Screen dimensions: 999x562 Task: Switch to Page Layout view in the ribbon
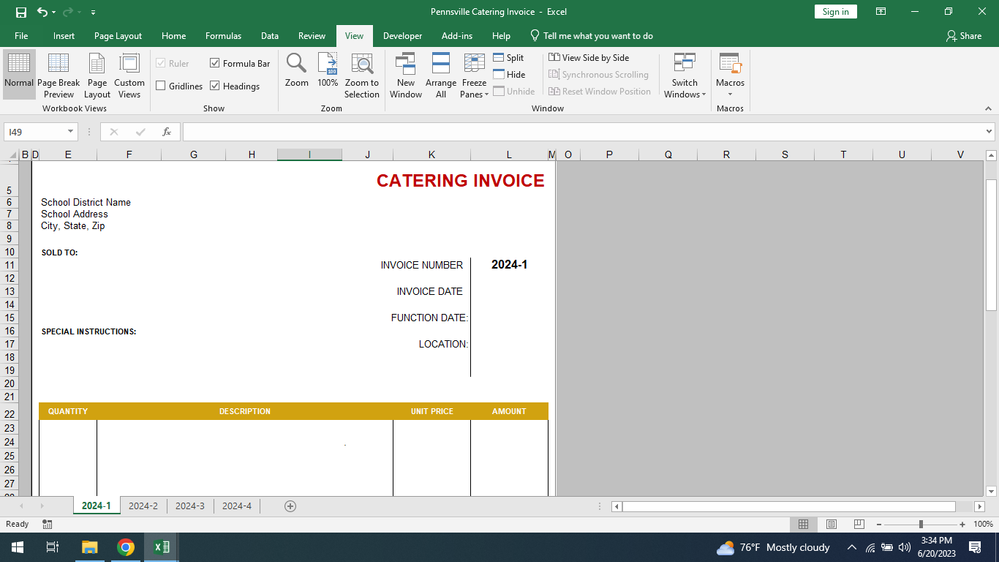pyautogui.click(x=97, y=74)
